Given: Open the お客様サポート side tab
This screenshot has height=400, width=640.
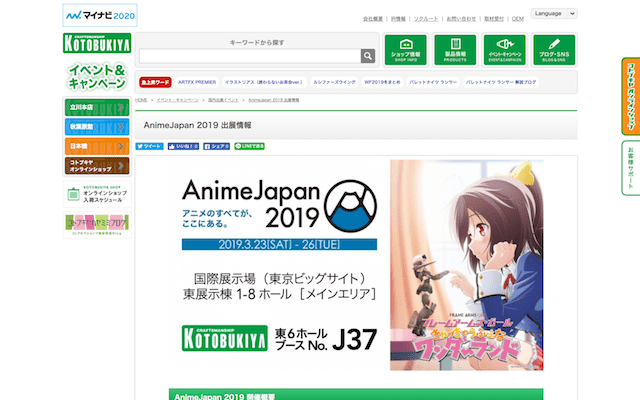Looking at the screenshot, I should tap(631, 168).
